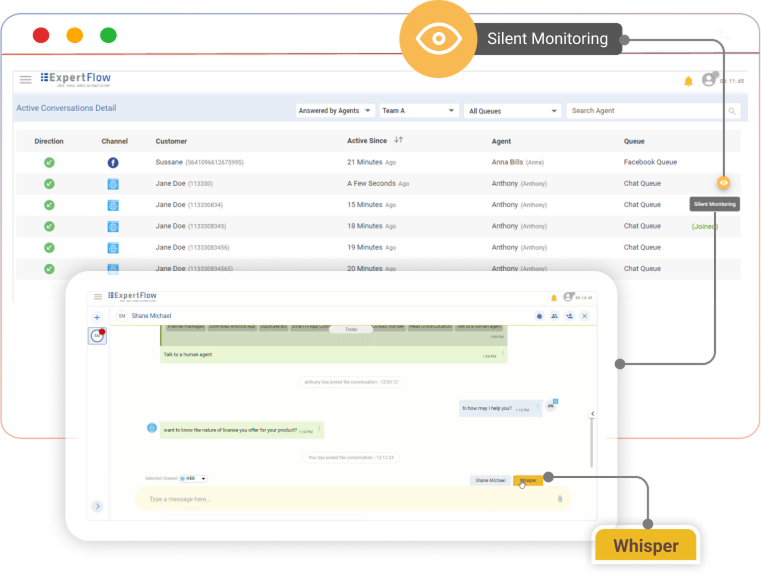The height and width of the screenshot is (577, 761).
Task: Click the search magnifier in Search Agent box
Action: (x=732, y=111)
